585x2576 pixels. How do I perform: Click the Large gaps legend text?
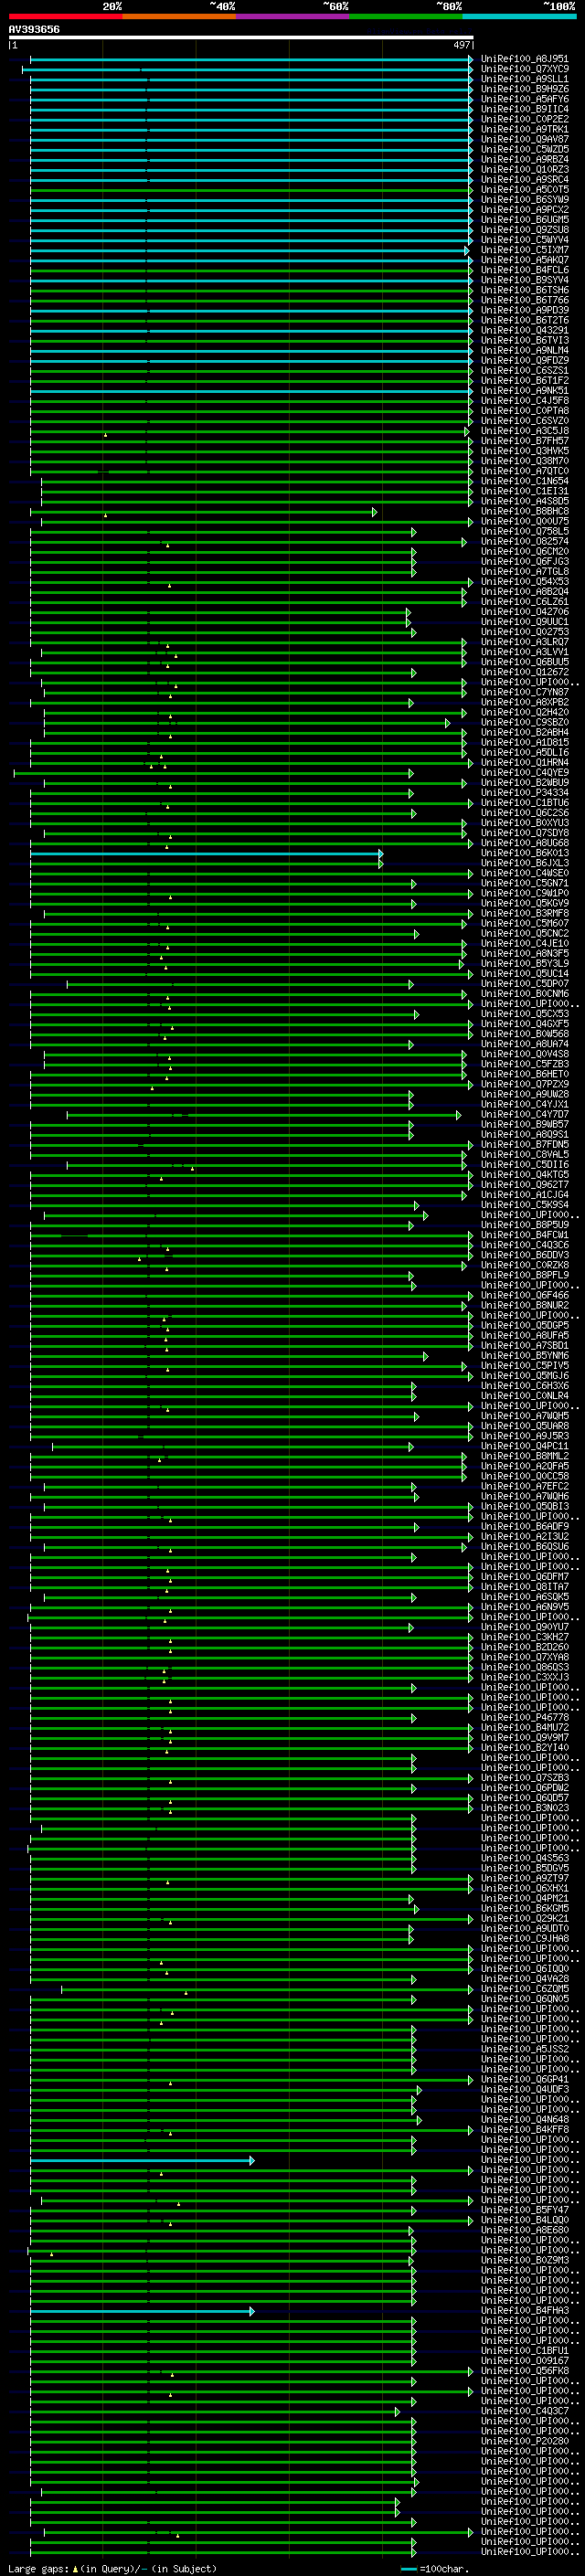tap(113, 2568)
